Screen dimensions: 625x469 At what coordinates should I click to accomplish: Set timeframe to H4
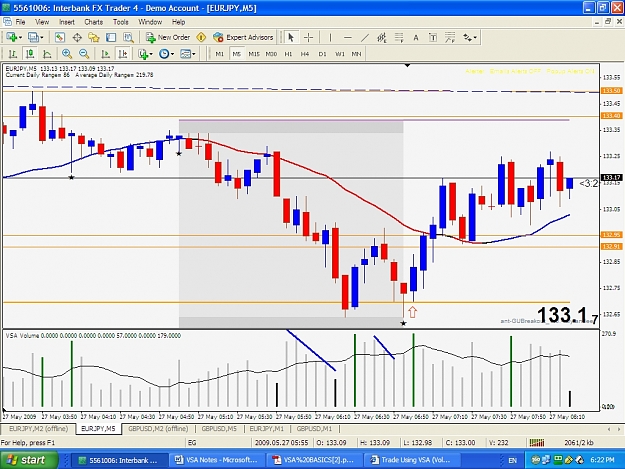305,54
